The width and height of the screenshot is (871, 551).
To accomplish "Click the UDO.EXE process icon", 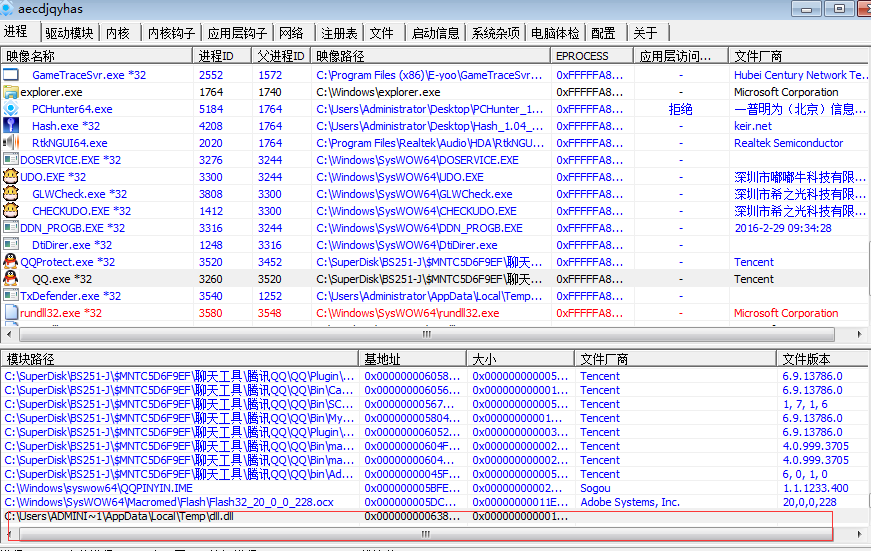I will point(11,177).
